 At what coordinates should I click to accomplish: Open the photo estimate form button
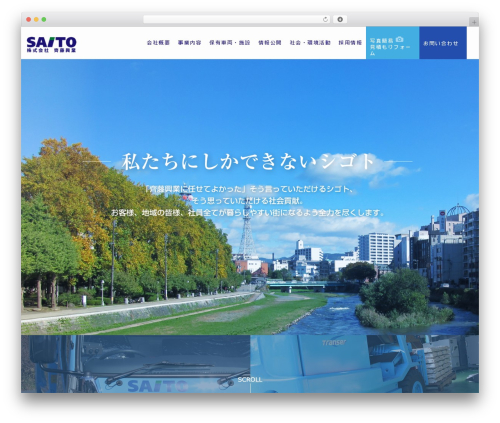392,43
